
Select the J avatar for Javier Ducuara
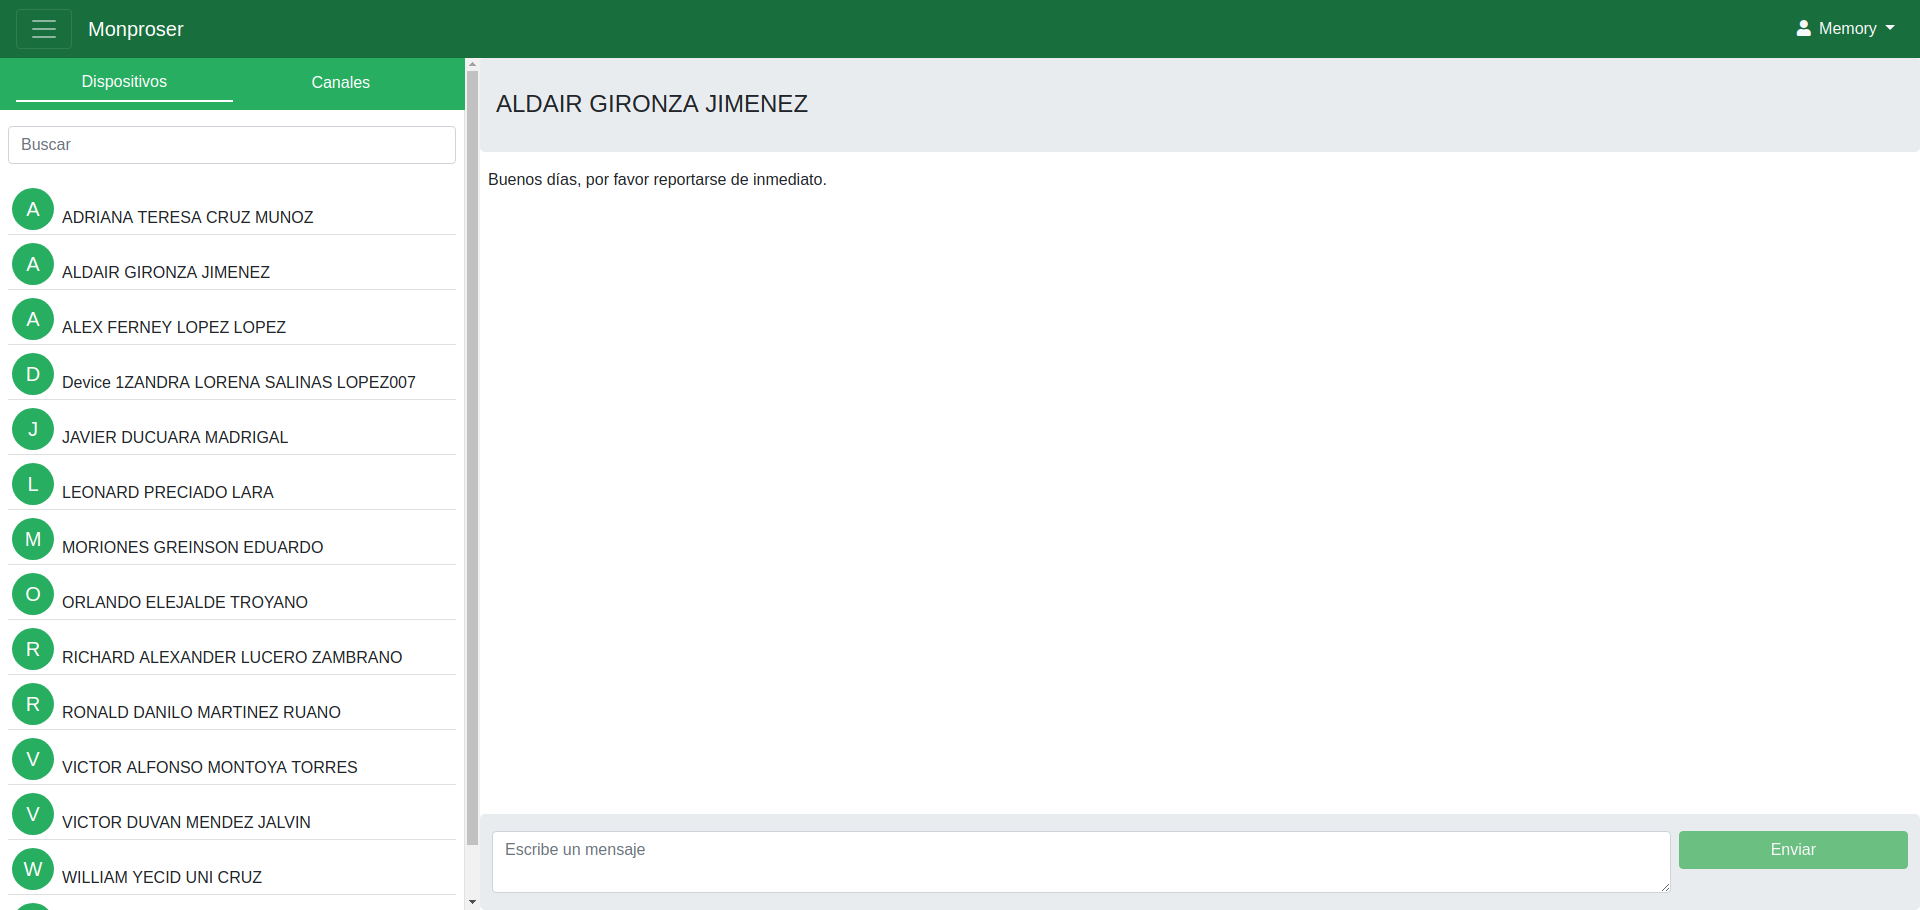tap(33, 429)
